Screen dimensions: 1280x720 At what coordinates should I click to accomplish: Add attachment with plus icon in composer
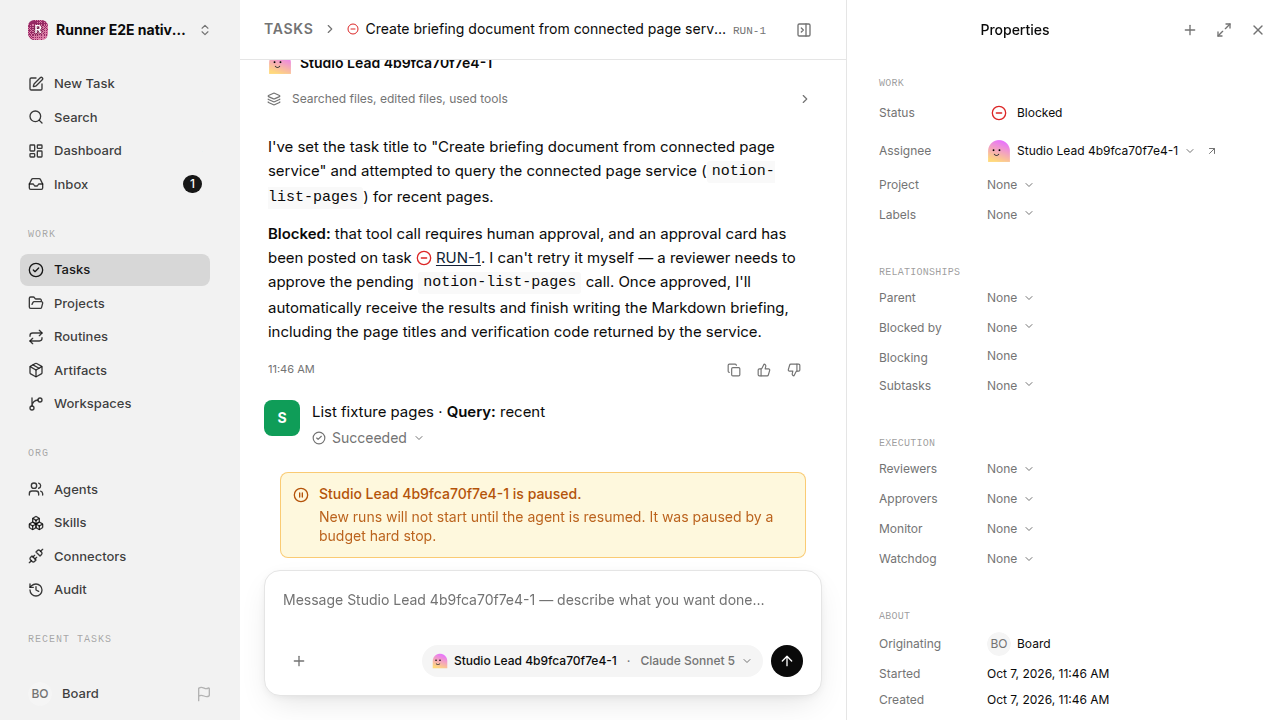[299, 661]
